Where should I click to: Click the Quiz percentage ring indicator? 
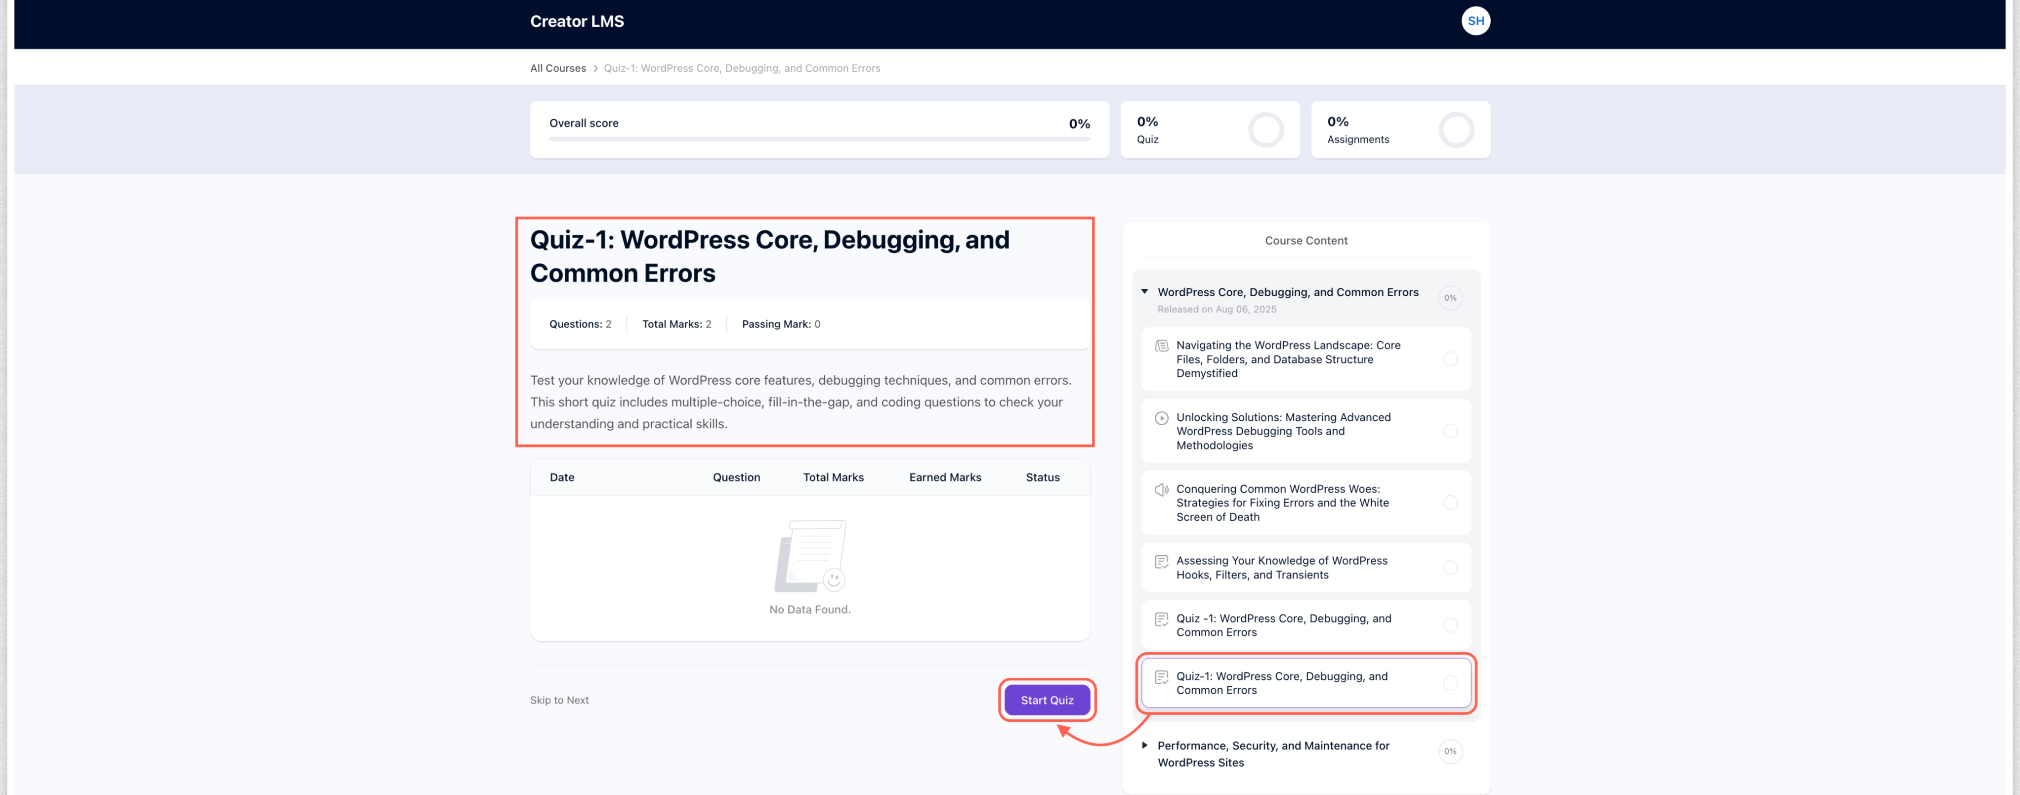[1265, 130]
